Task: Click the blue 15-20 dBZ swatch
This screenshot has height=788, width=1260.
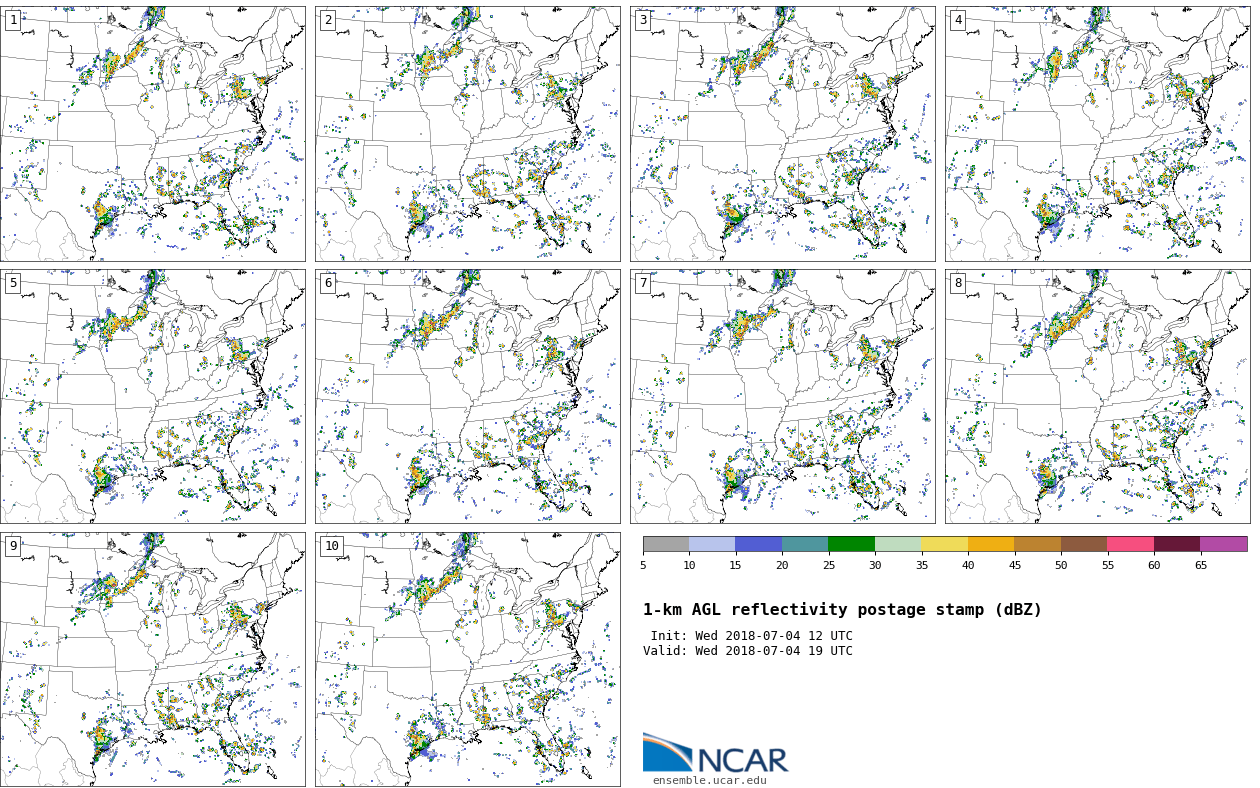Action: click(758, 544)
